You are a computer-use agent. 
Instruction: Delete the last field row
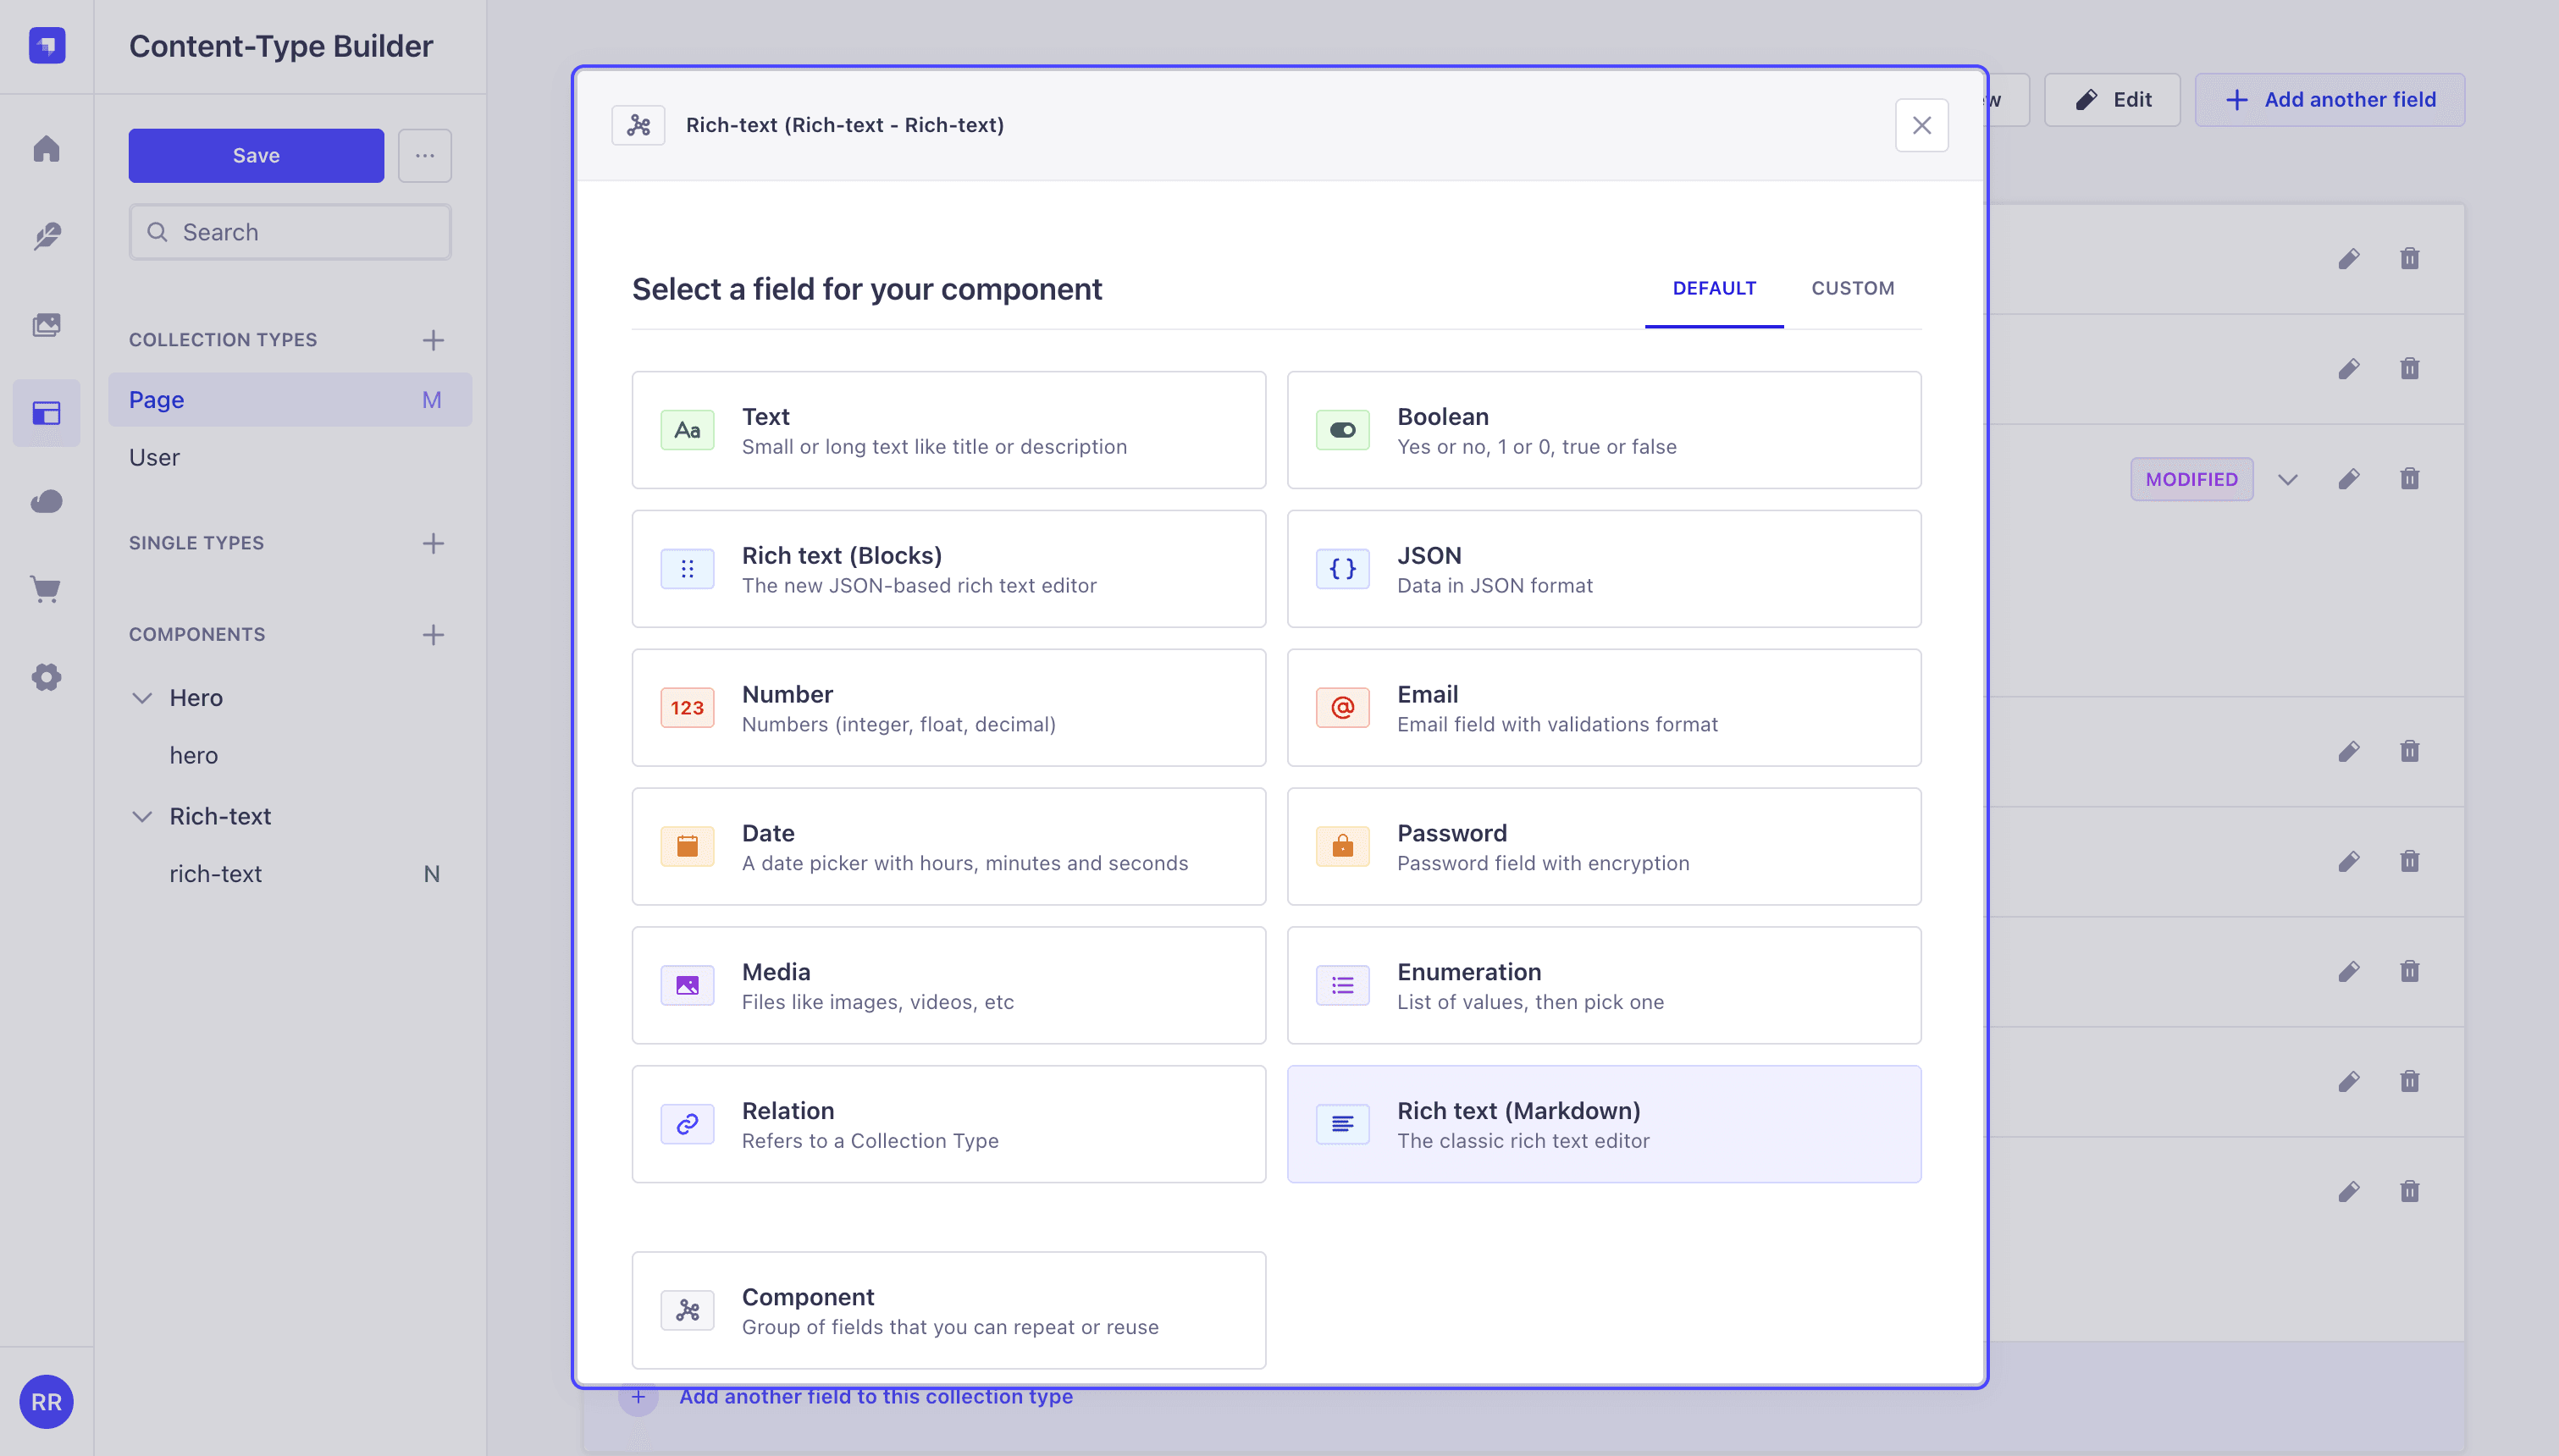coord(2410,1191)
